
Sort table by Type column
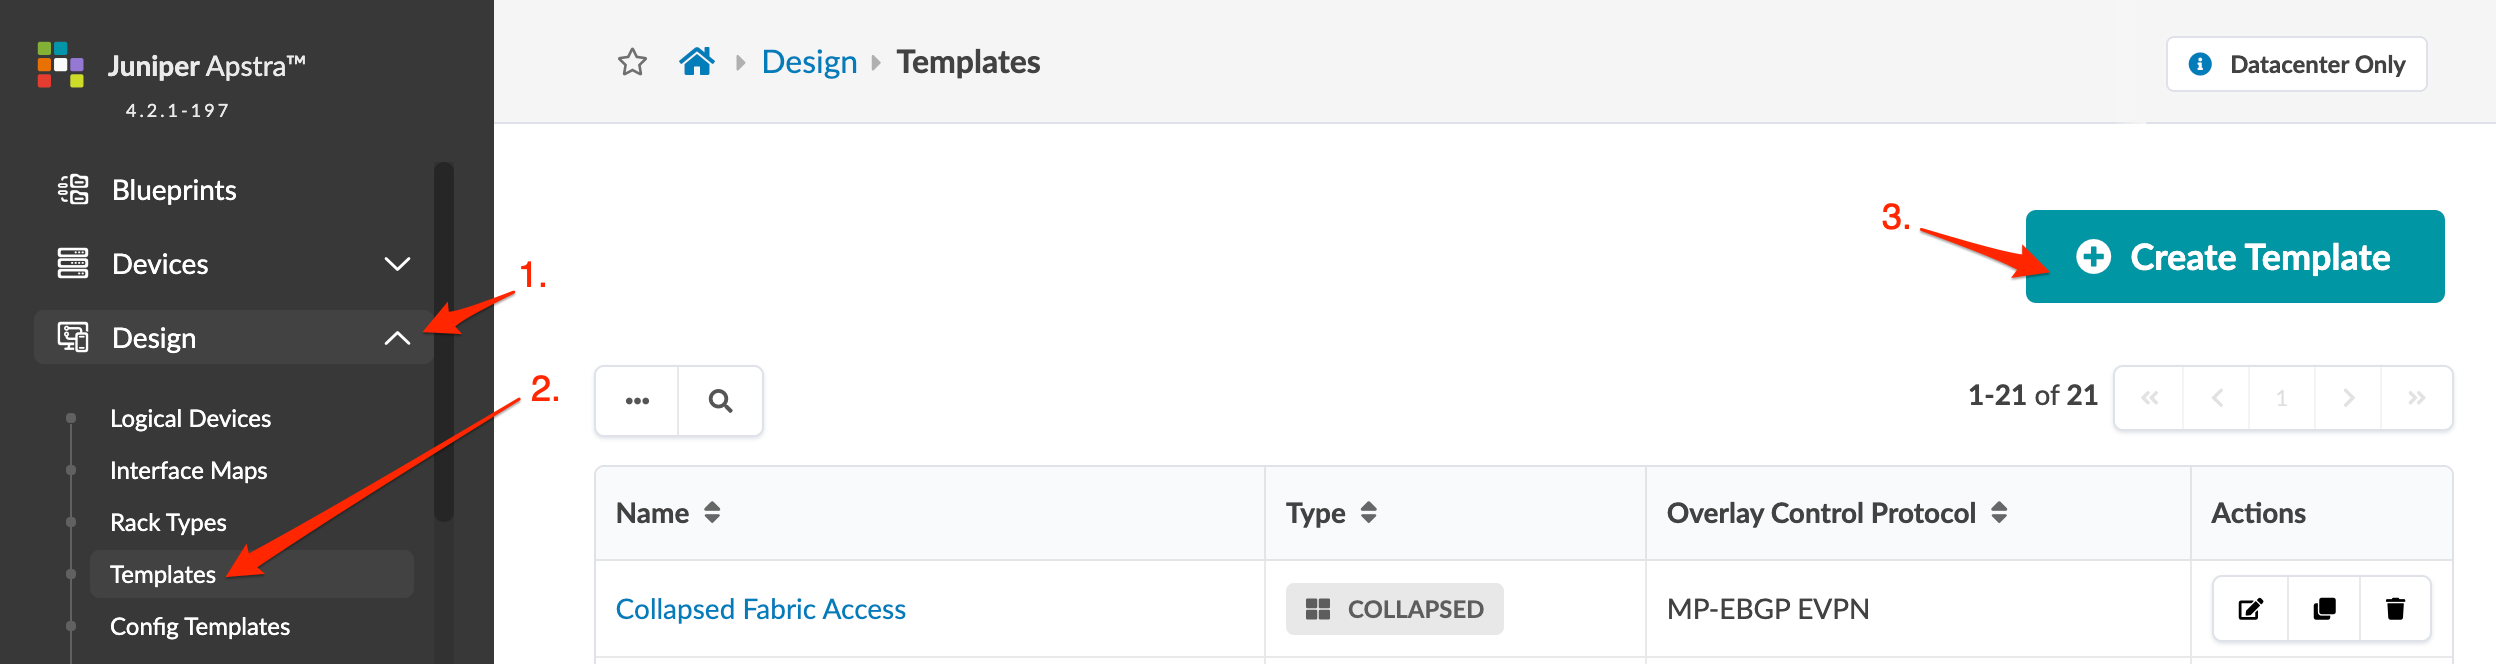pos(1368,513)
